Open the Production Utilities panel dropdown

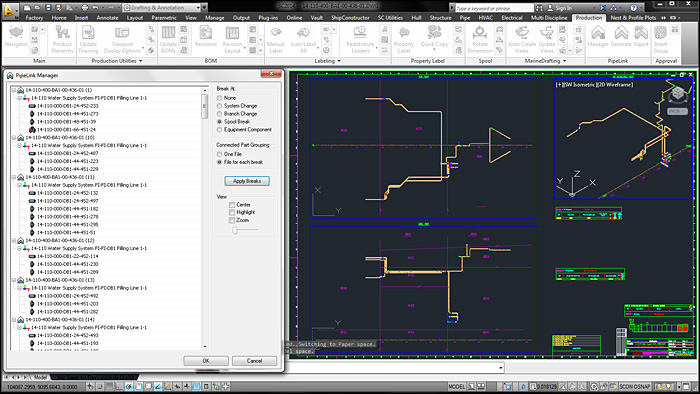point(141,61)
